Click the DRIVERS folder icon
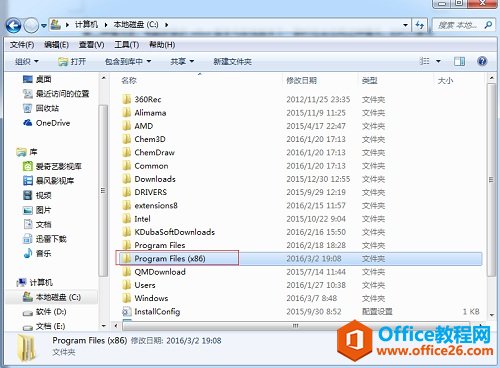The image size is (500, 368). [x=127, y=192]
